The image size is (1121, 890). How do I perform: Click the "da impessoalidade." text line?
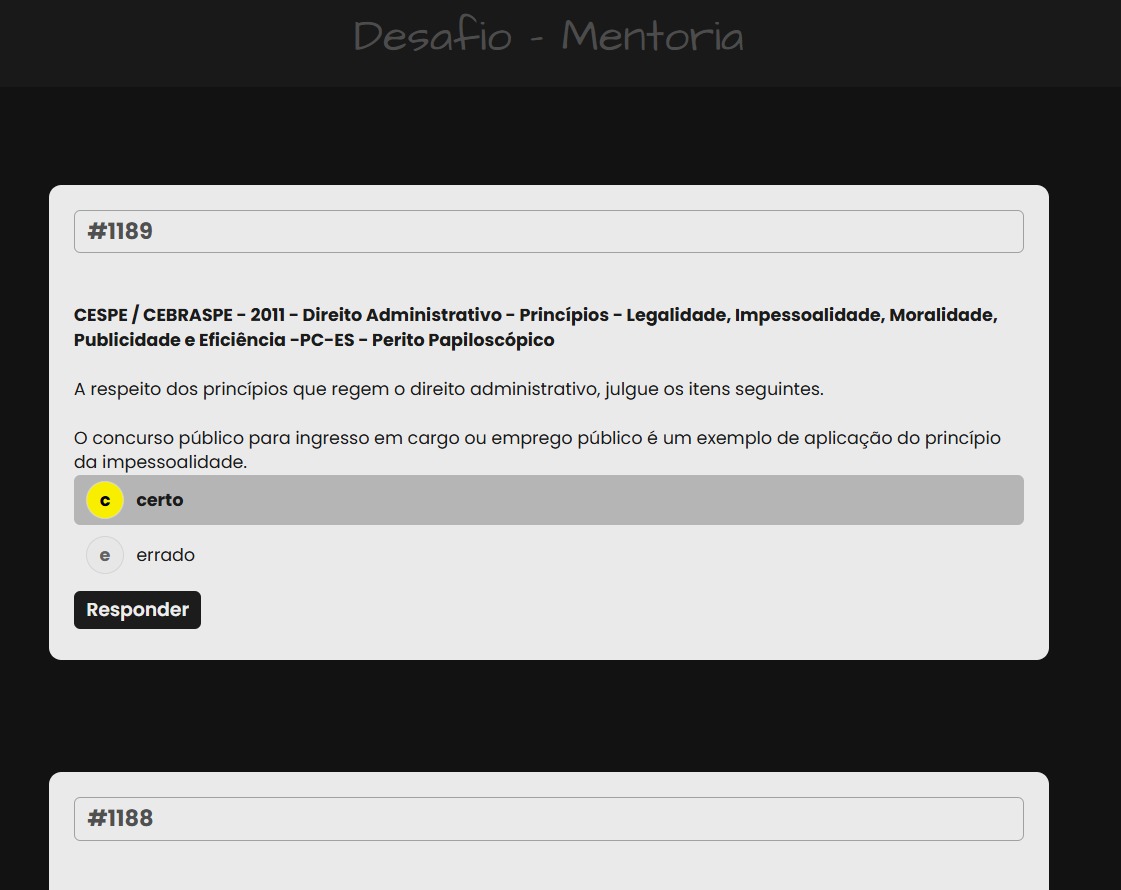160,462
